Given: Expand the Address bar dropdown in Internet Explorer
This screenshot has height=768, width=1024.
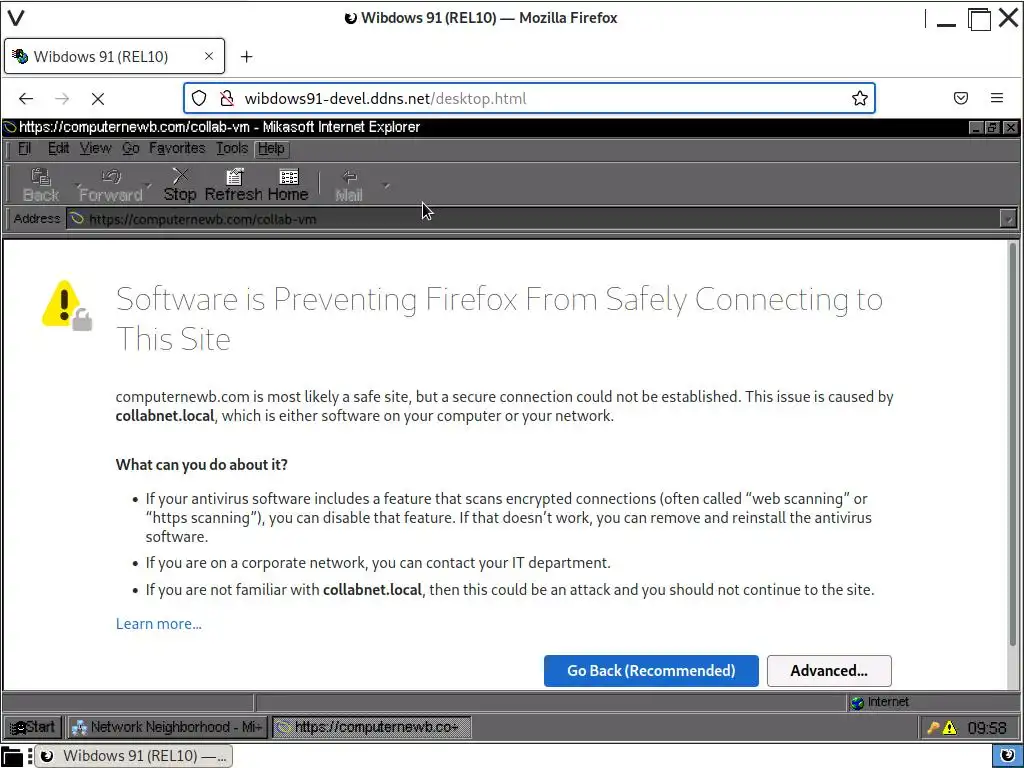Looking at the screenshot, I should tap(1008, 219).
